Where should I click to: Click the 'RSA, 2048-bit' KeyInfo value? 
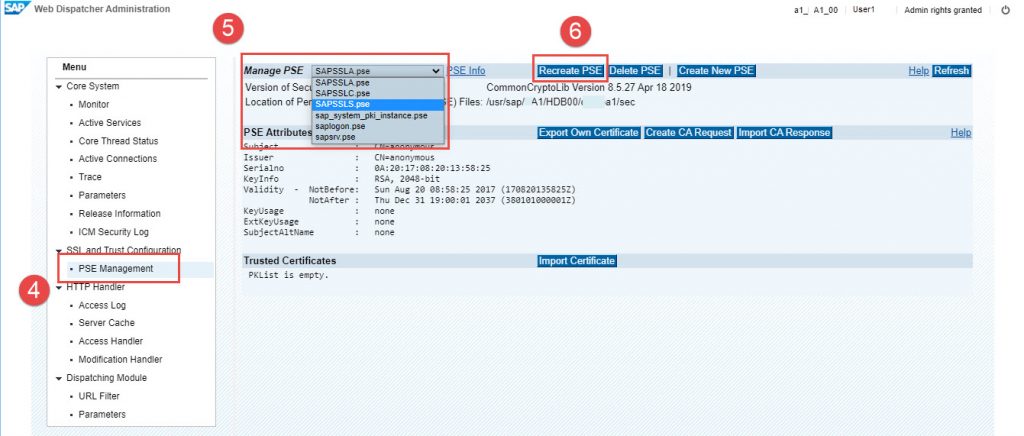pos(407,179)
